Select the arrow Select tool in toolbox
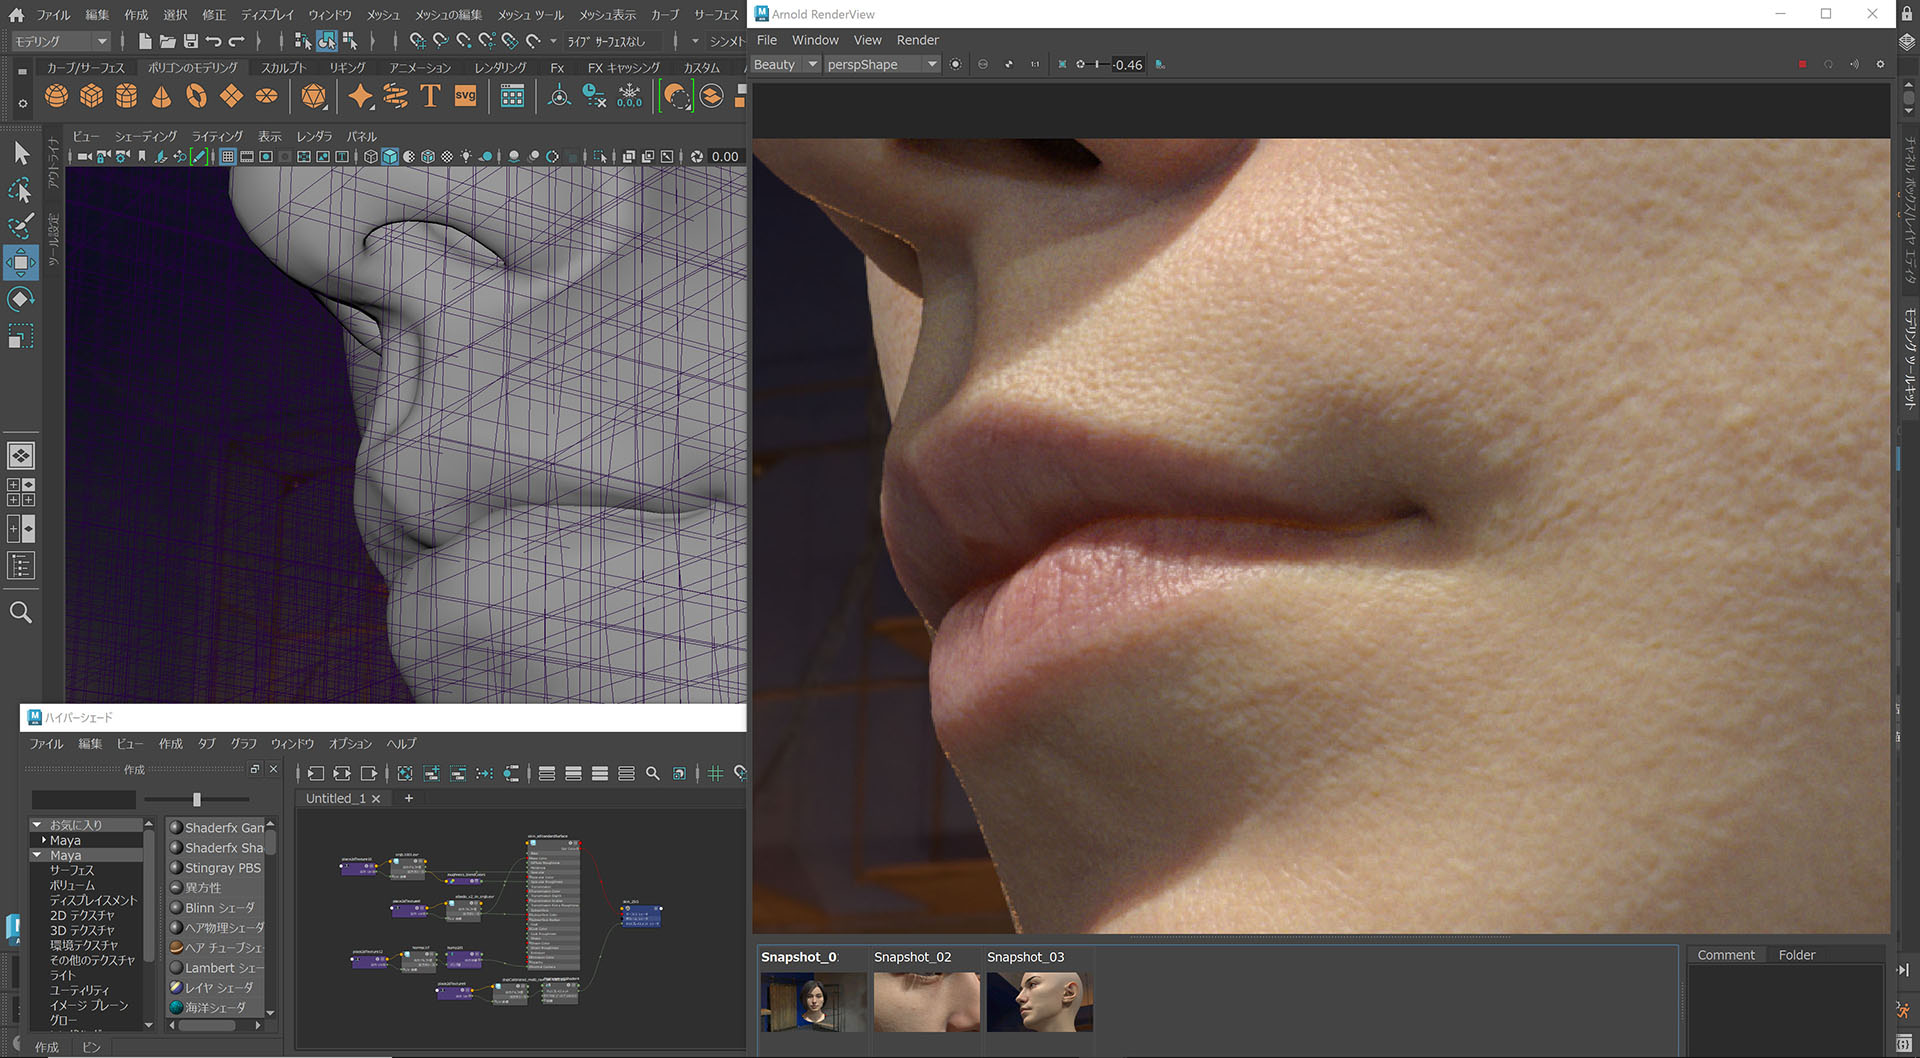The image size is (1920, 1058). [21, 153]
